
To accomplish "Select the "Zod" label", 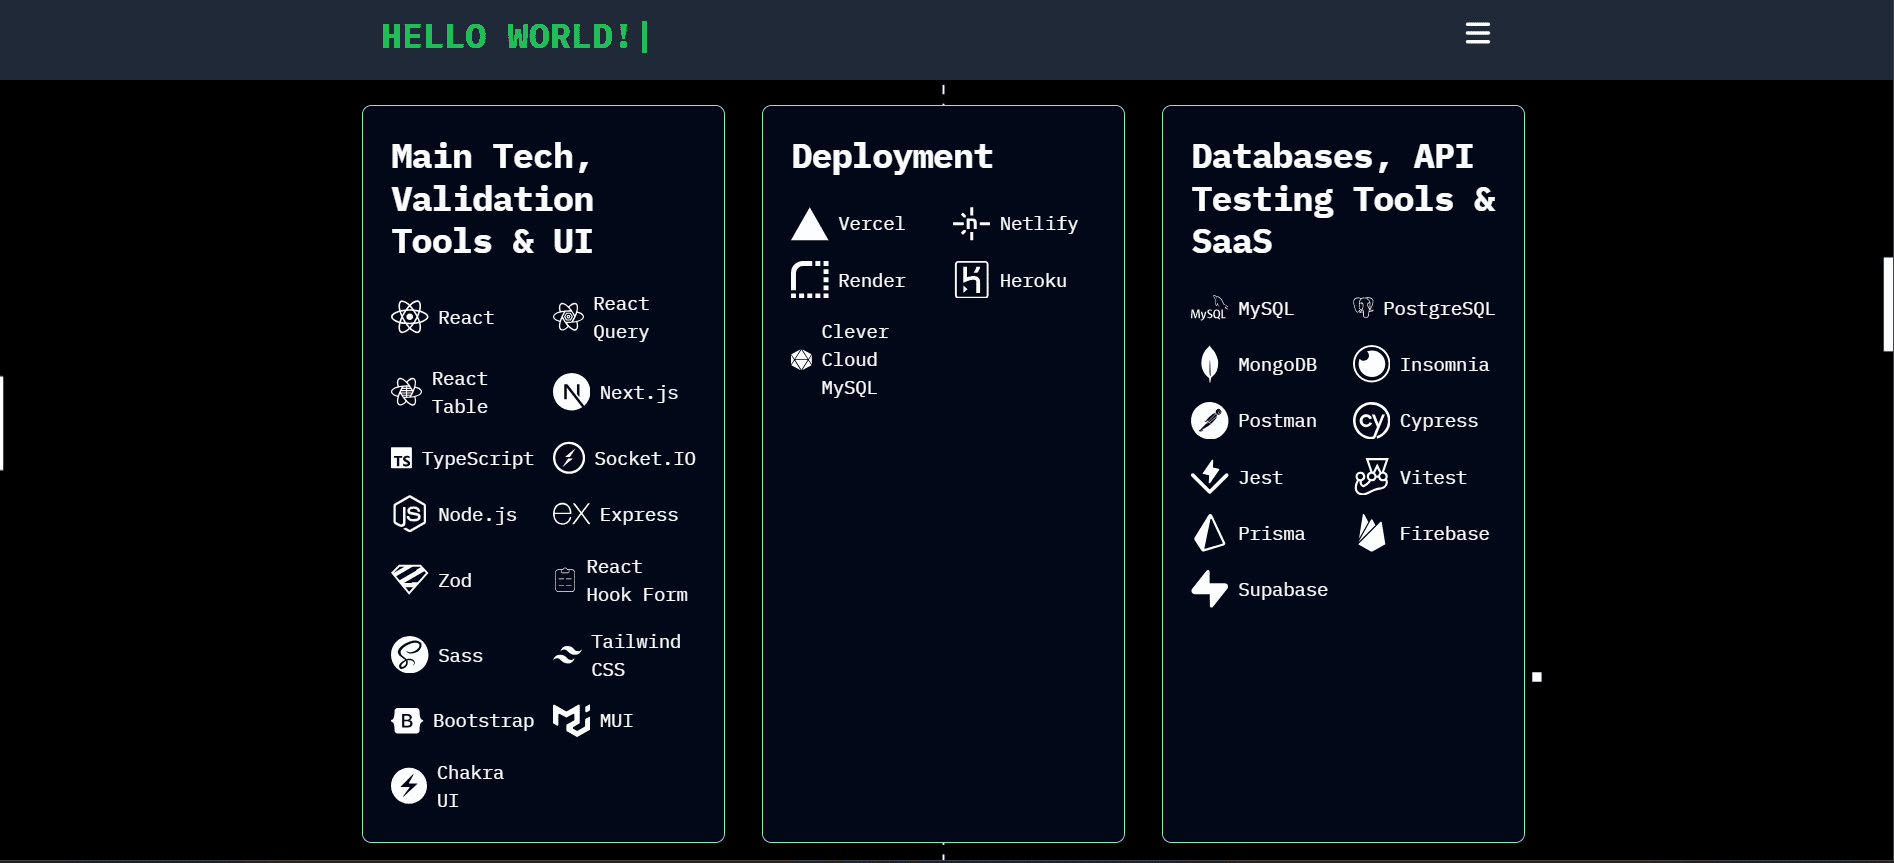I will tap(455, 580).
